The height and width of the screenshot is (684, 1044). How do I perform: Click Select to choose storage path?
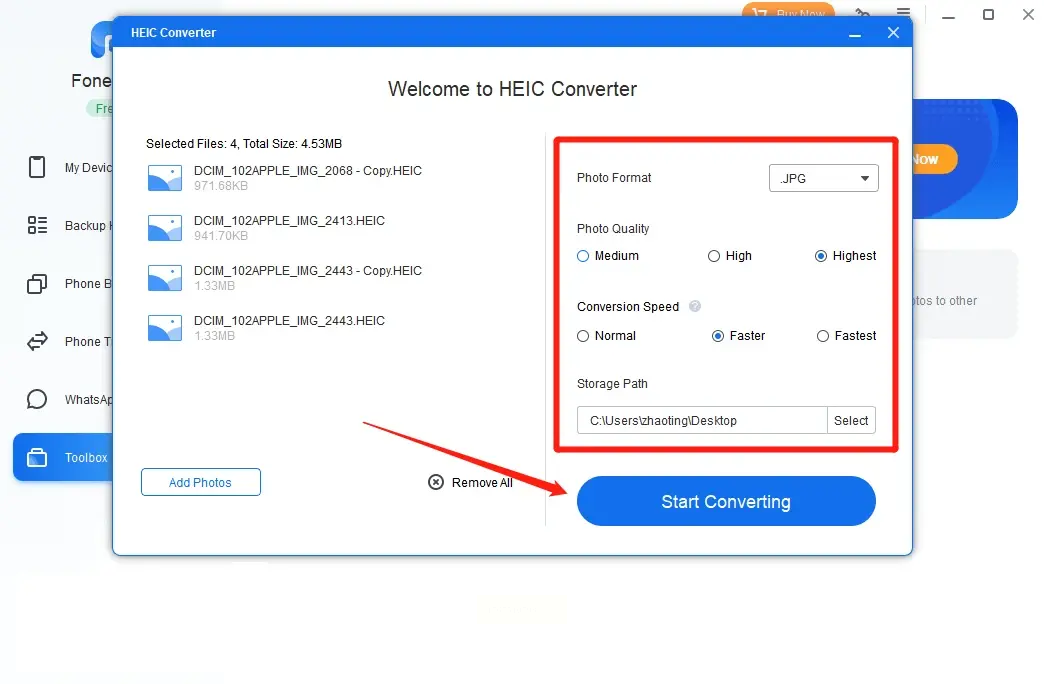pos(851,420)
